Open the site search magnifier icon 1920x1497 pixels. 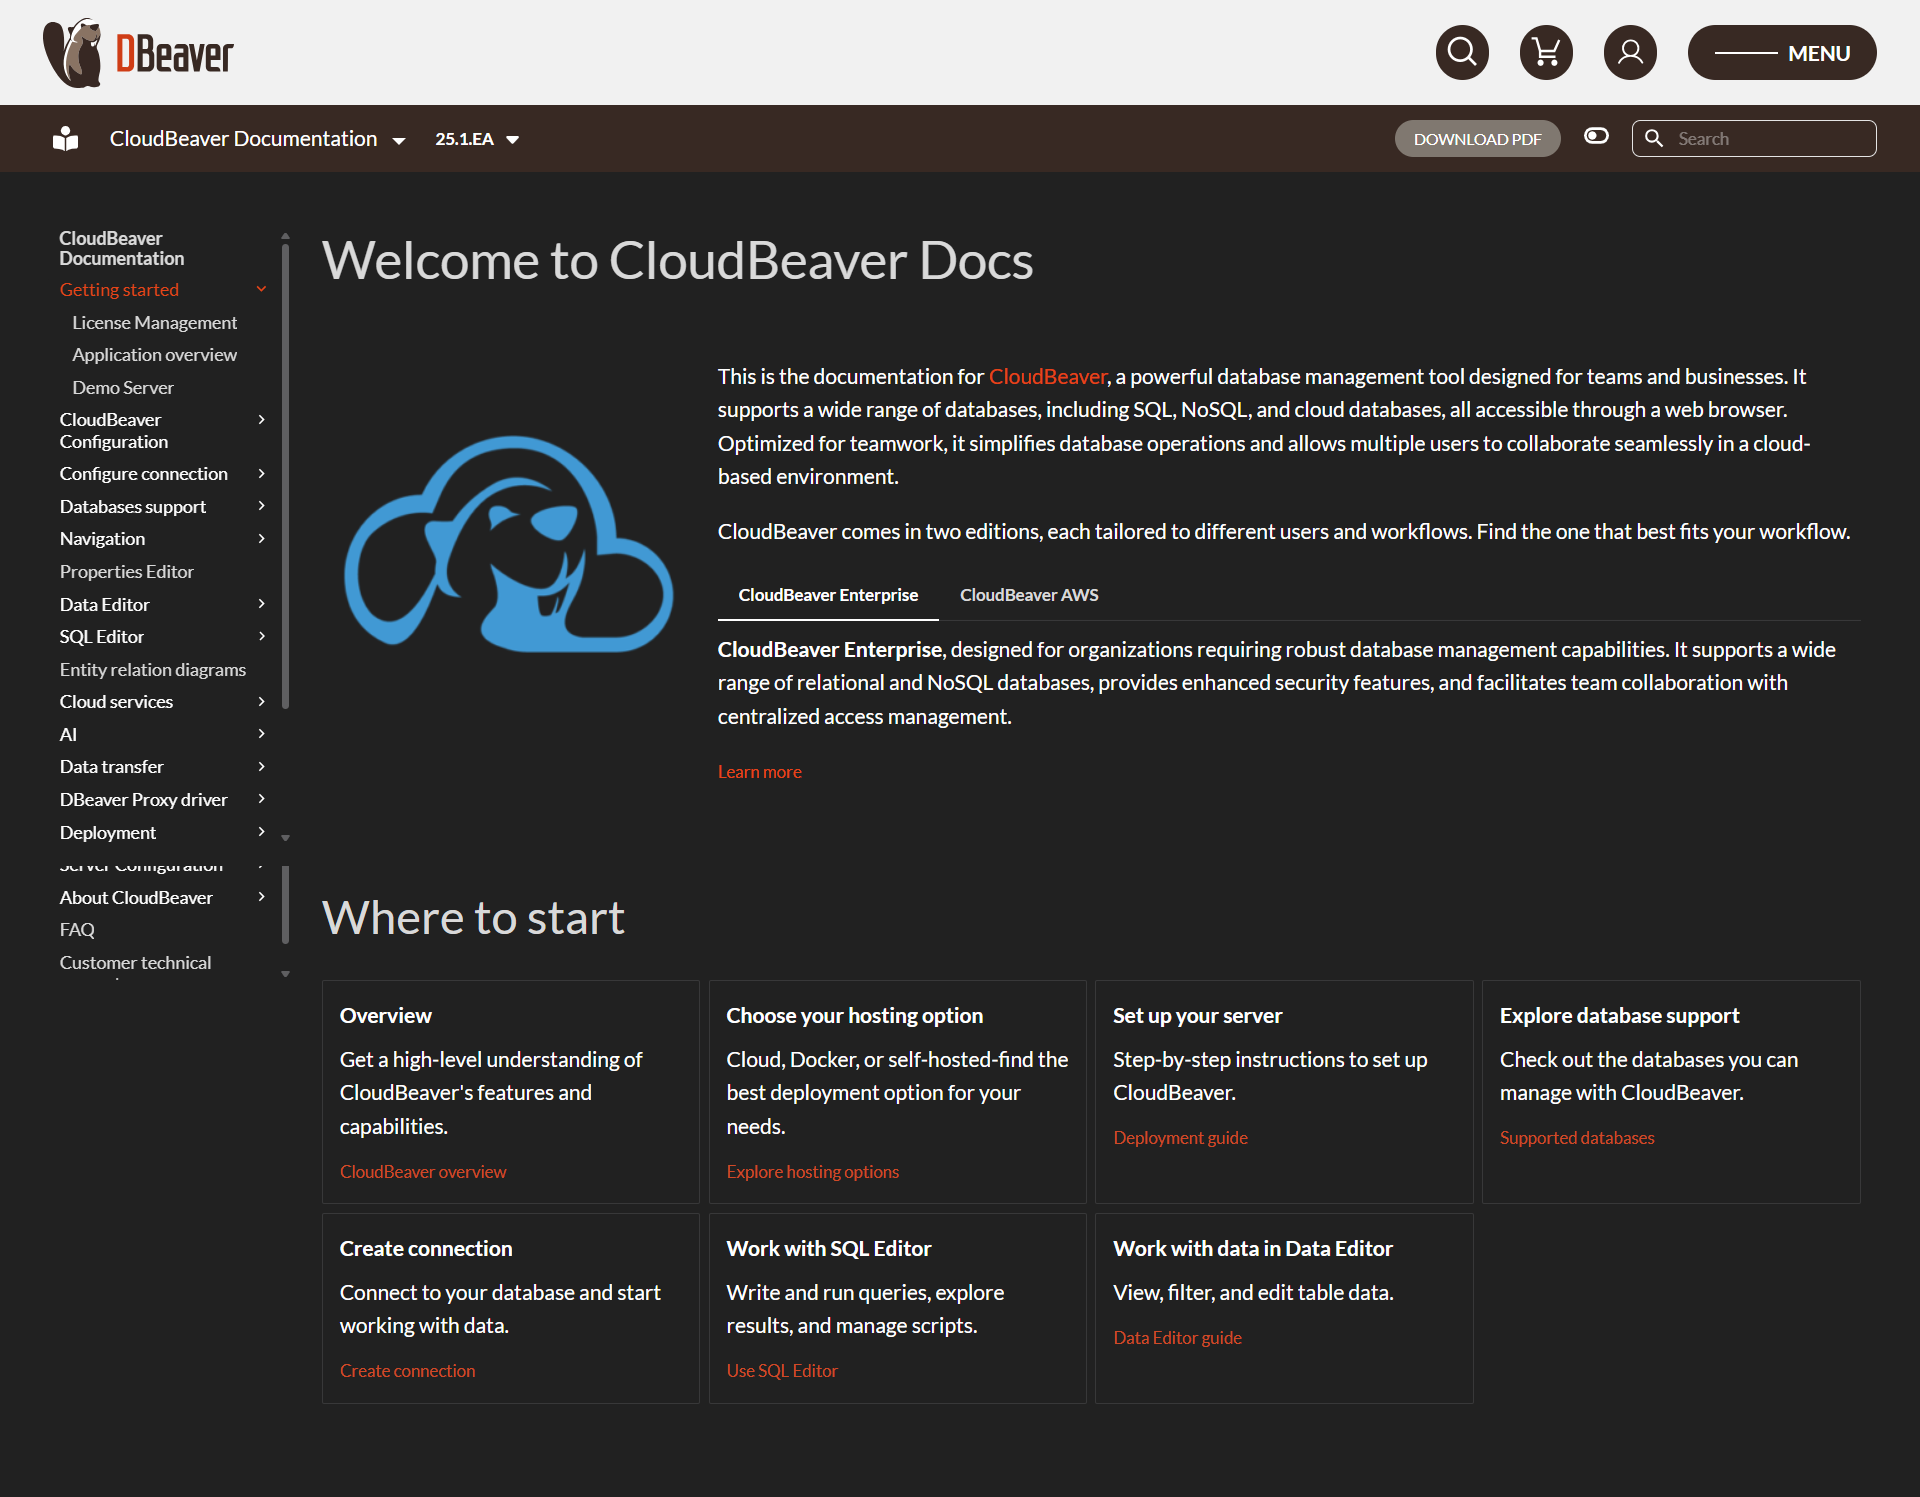(x=1462, y=52)
